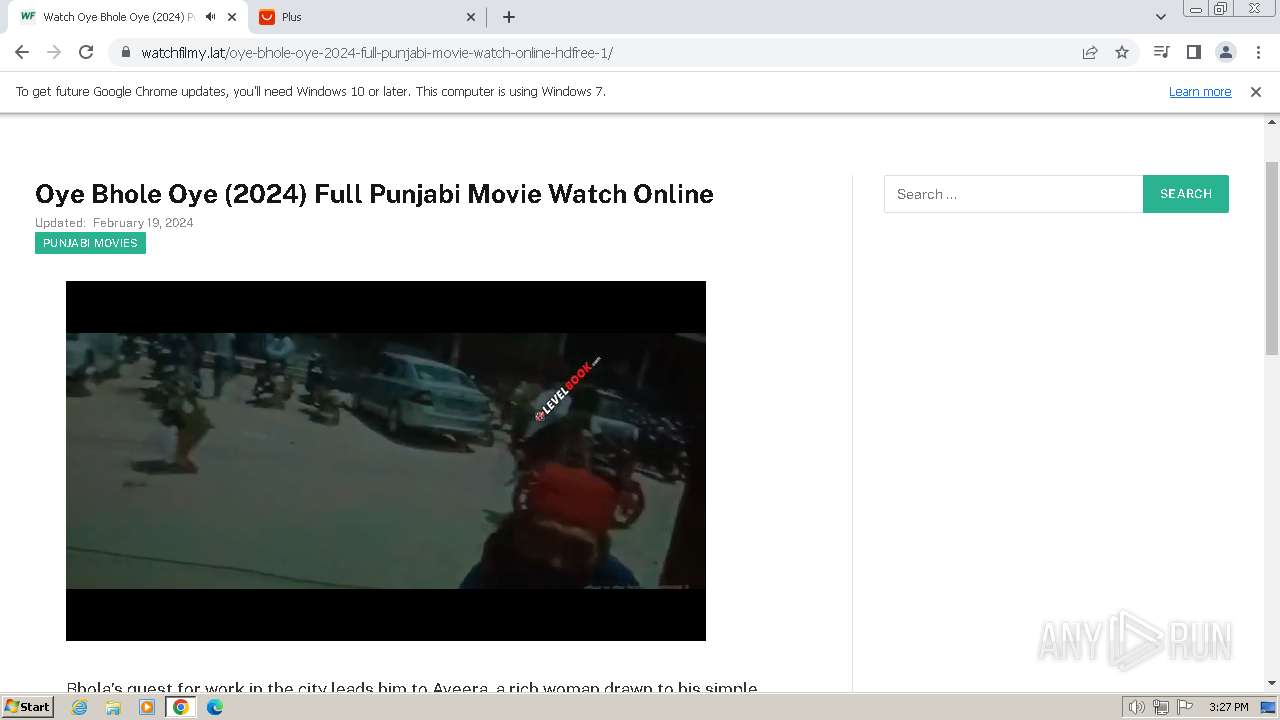Share this page icon in address bar
Screen dimensions: 1280x720
[x=1090, y=52]
